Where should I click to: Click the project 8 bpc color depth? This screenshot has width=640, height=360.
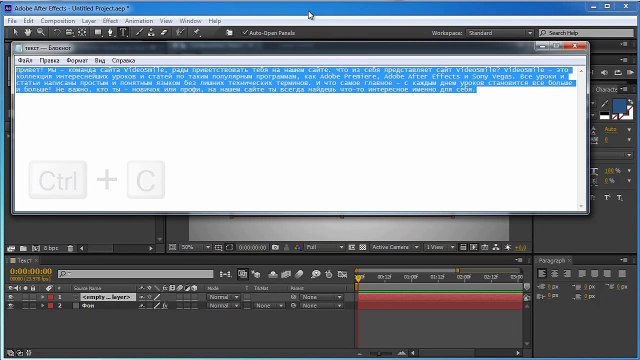click(51, 248)
